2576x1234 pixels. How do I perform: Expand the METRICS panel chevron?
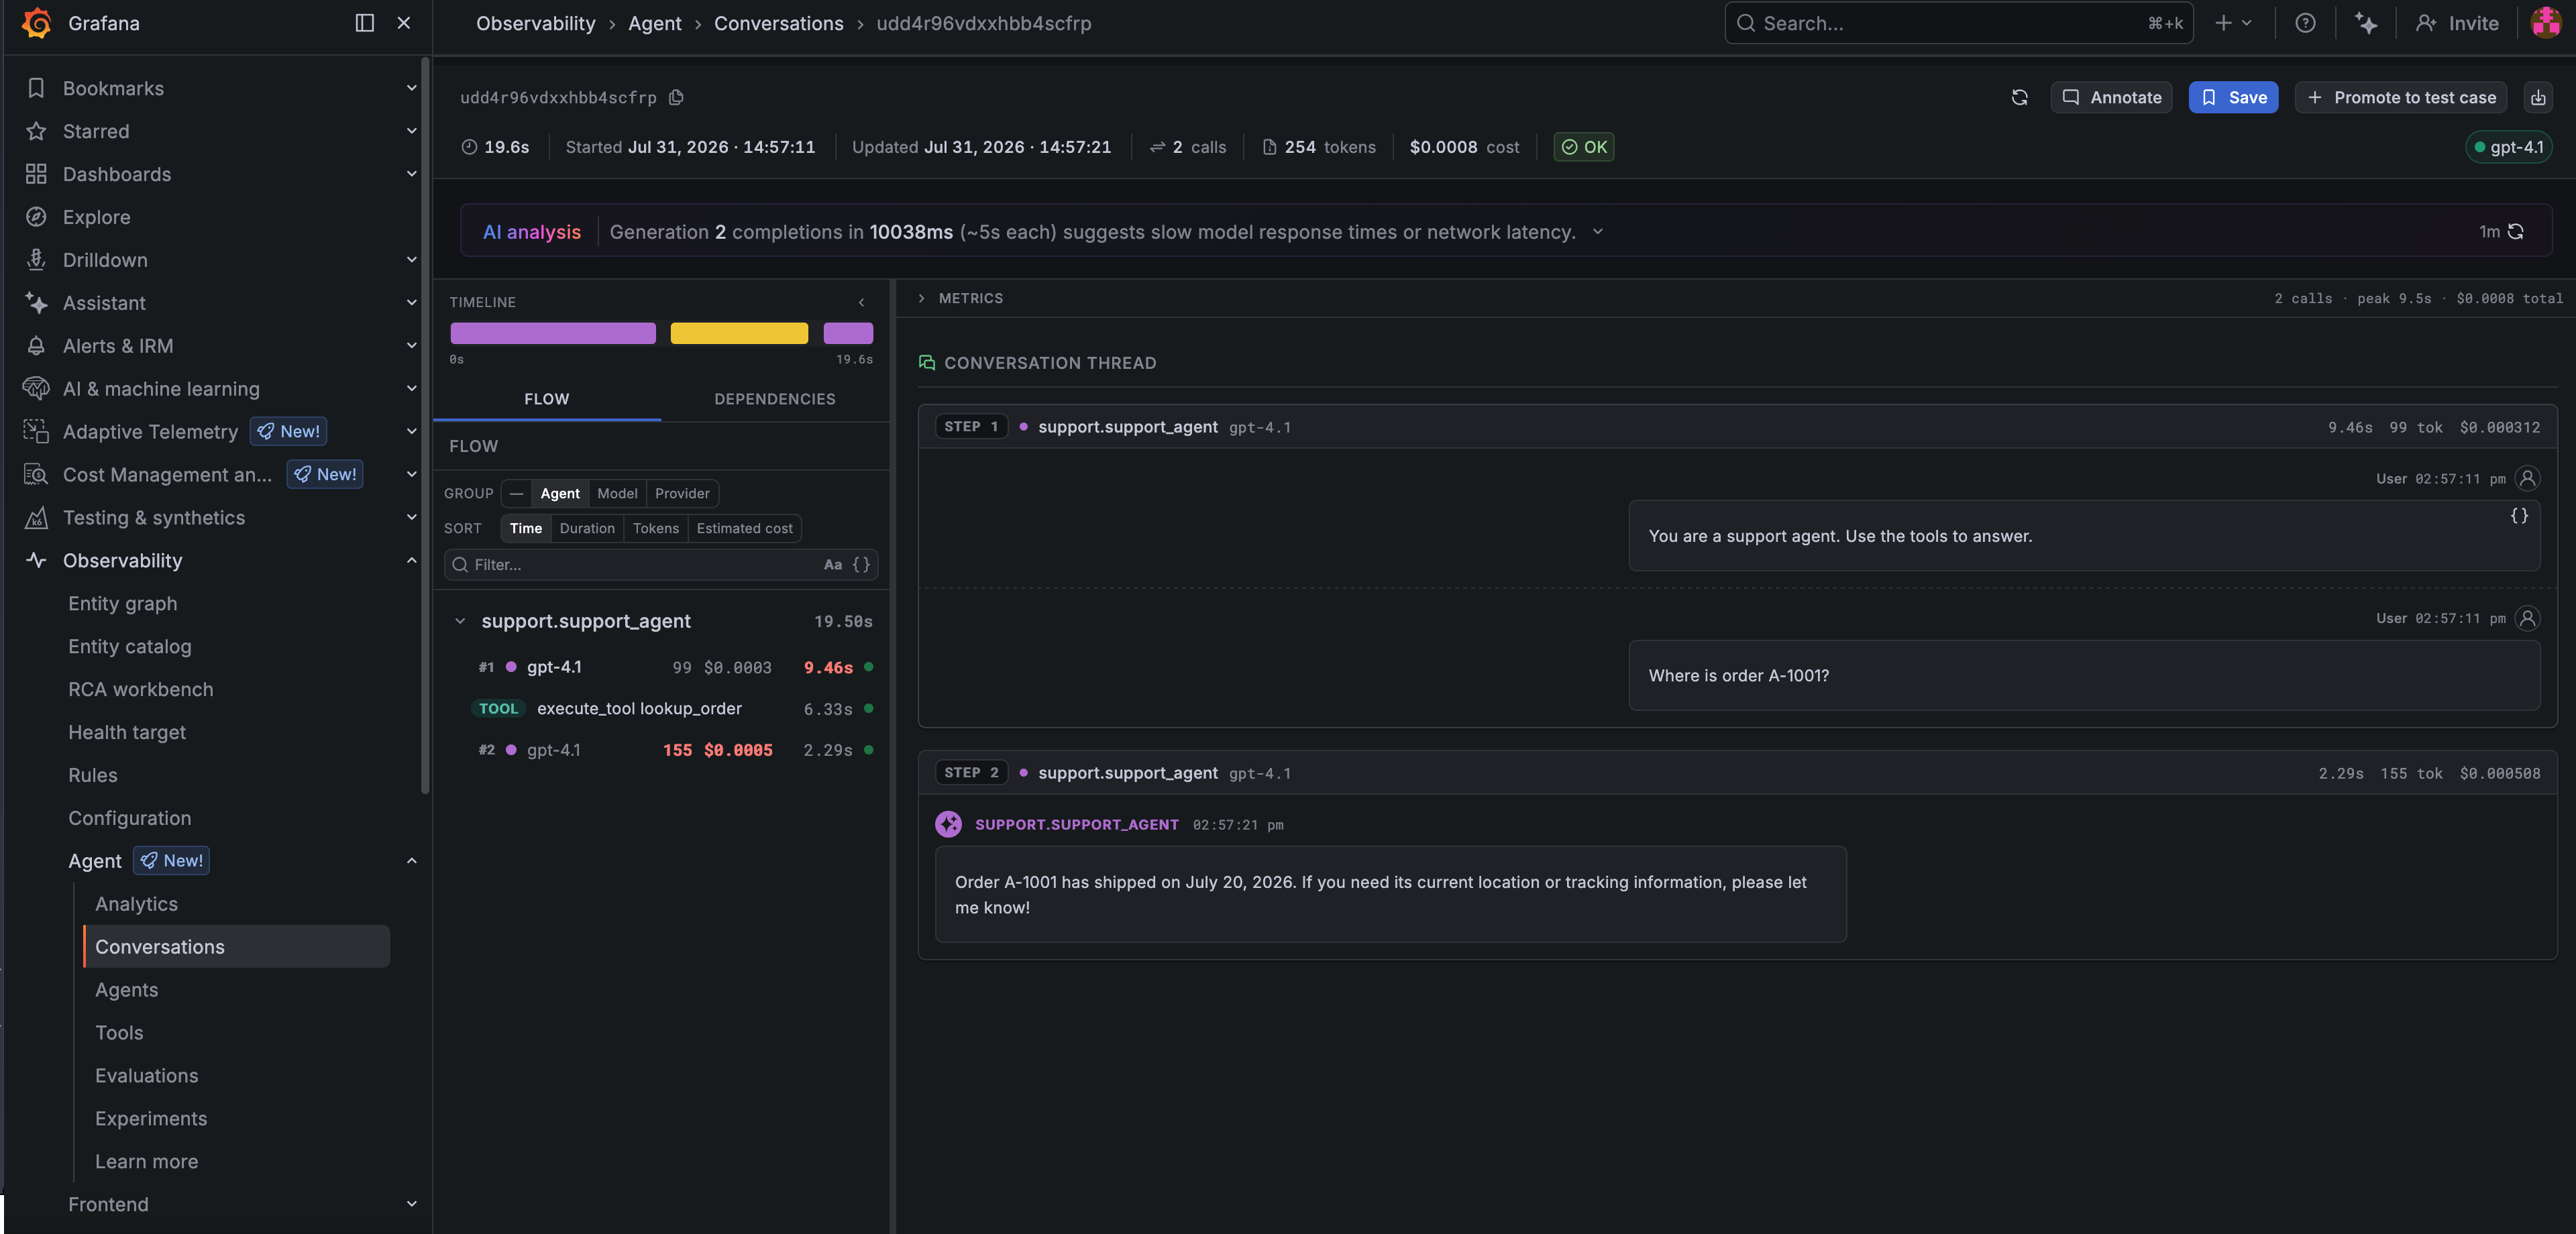(921, 299)
